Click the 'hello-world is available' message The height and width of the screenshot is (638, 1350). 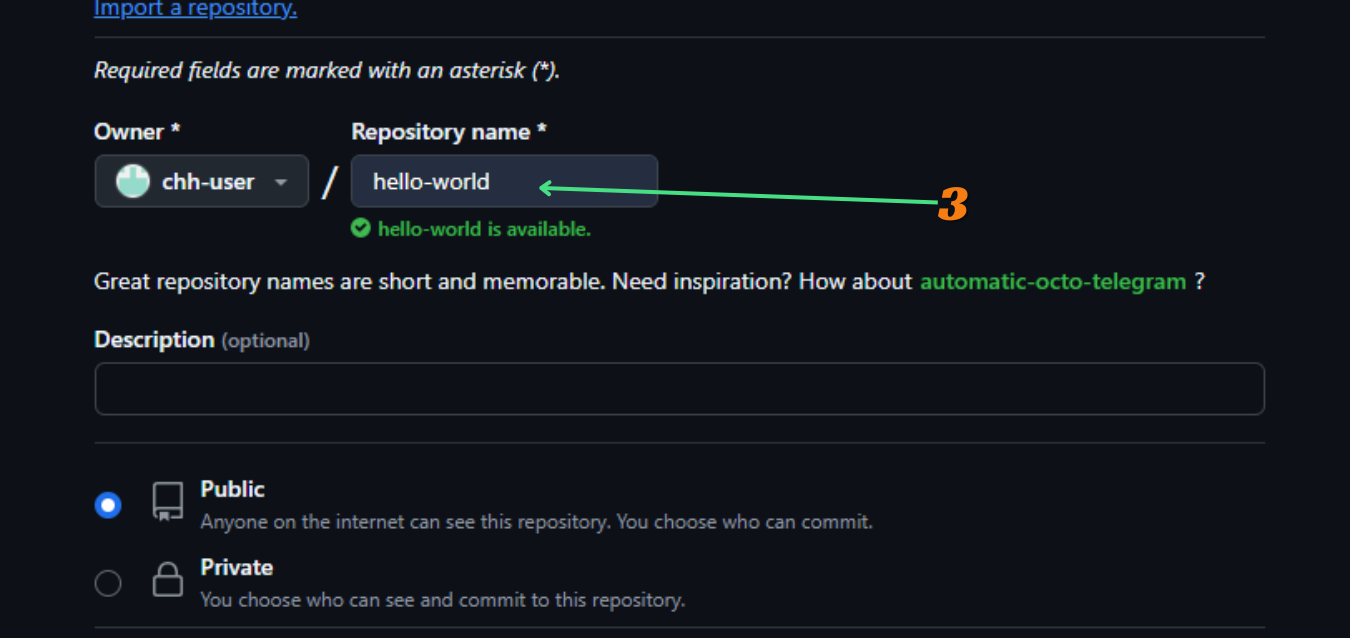coord(484,229)
